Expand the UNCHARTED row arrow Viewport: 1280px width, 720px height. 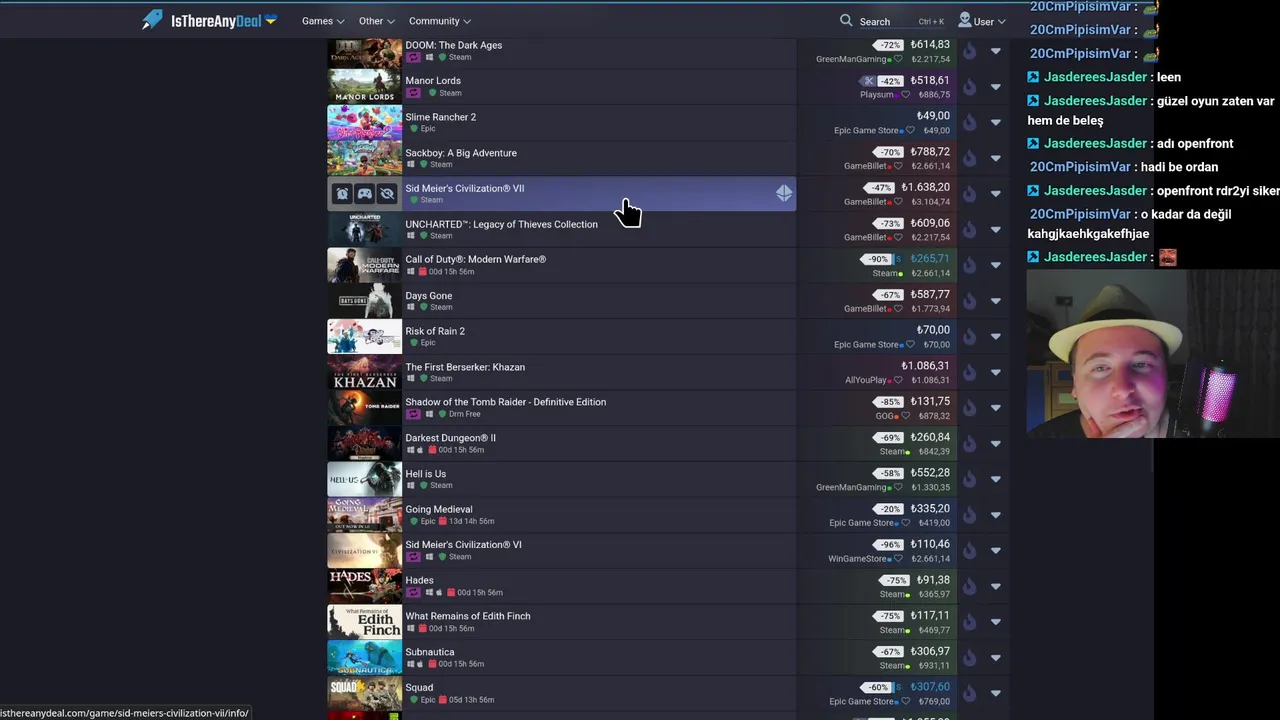[995, 230]
